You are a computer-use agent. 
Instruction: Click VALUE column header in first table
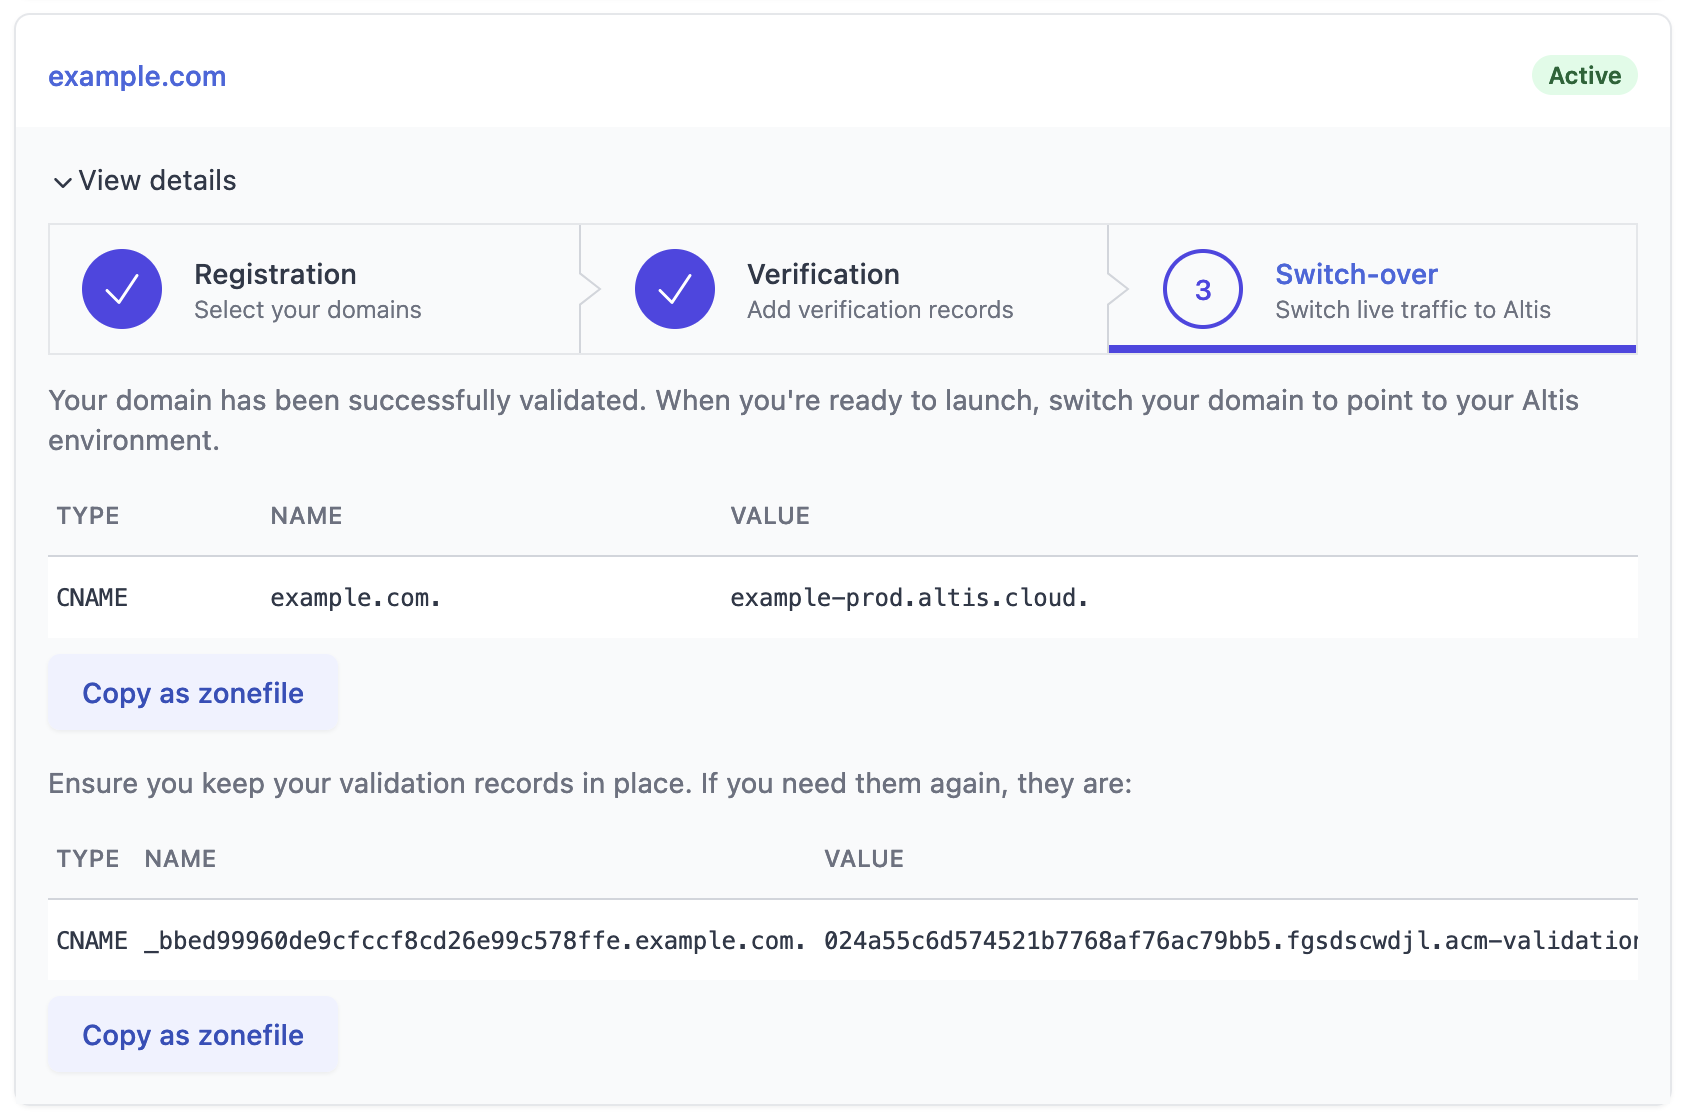tap(770, 516)
